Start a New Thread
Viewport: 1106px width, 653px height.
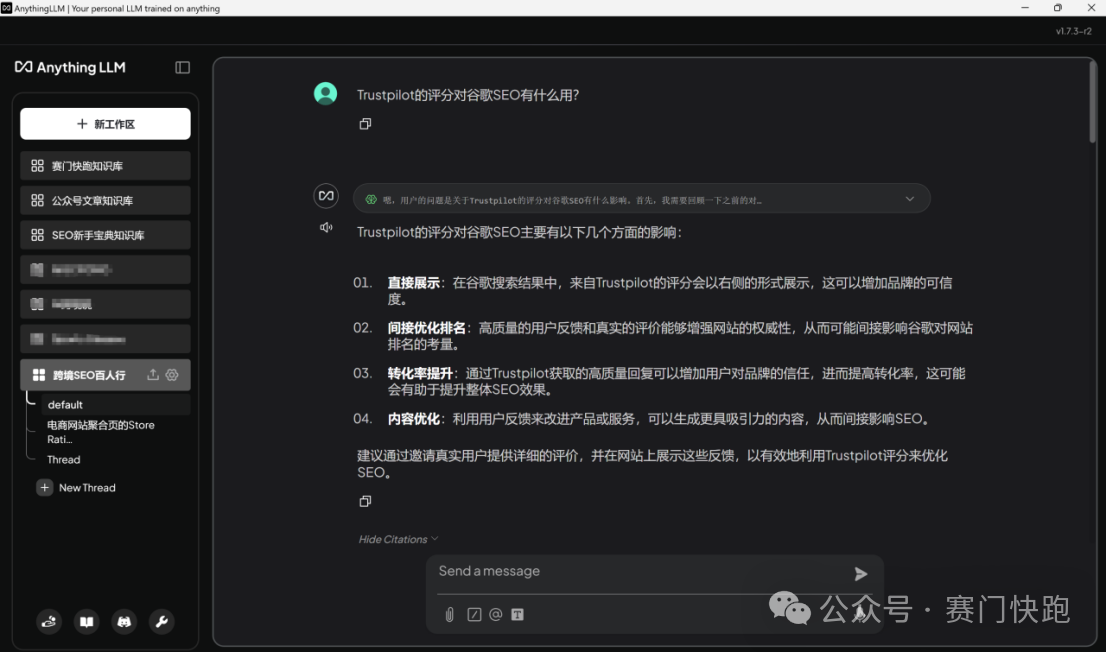point(76,488)
